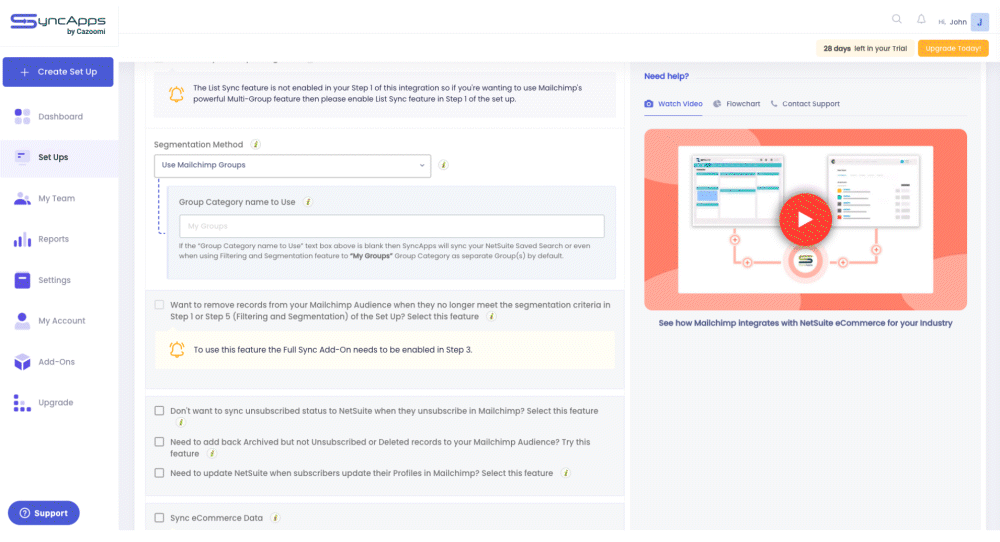1000x542 pixels.
Task: Click the SyncApps by Cazoomi logo
Action: [58, 24]
